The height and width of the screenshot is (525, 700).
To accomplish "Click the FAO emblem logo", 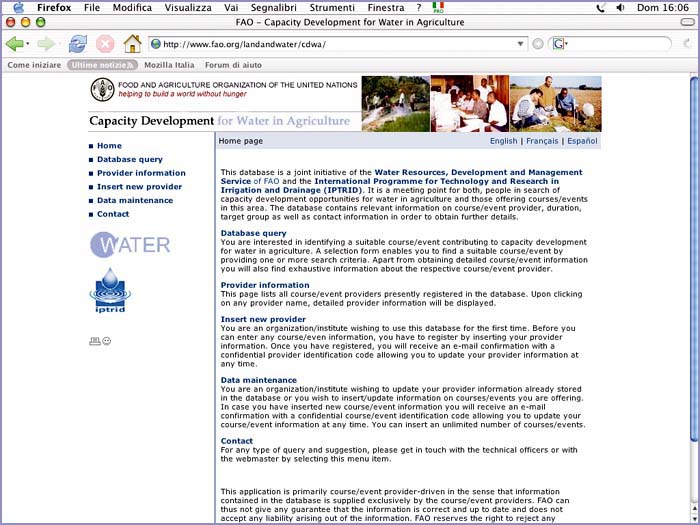I will (x=102, y=90).
